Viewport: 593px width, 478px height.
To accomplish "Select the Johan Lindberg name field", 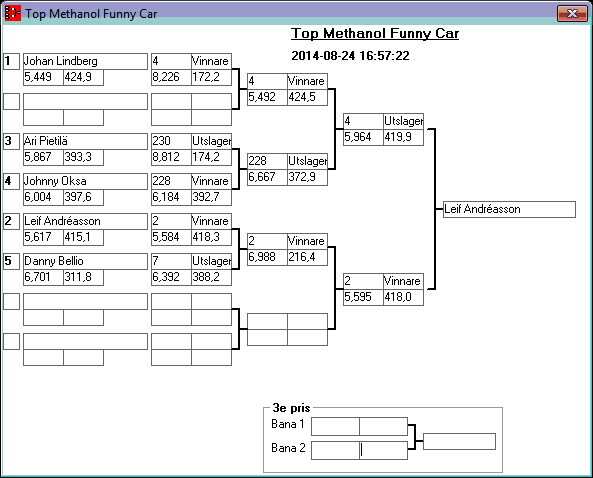I will (x=85, y=61).
